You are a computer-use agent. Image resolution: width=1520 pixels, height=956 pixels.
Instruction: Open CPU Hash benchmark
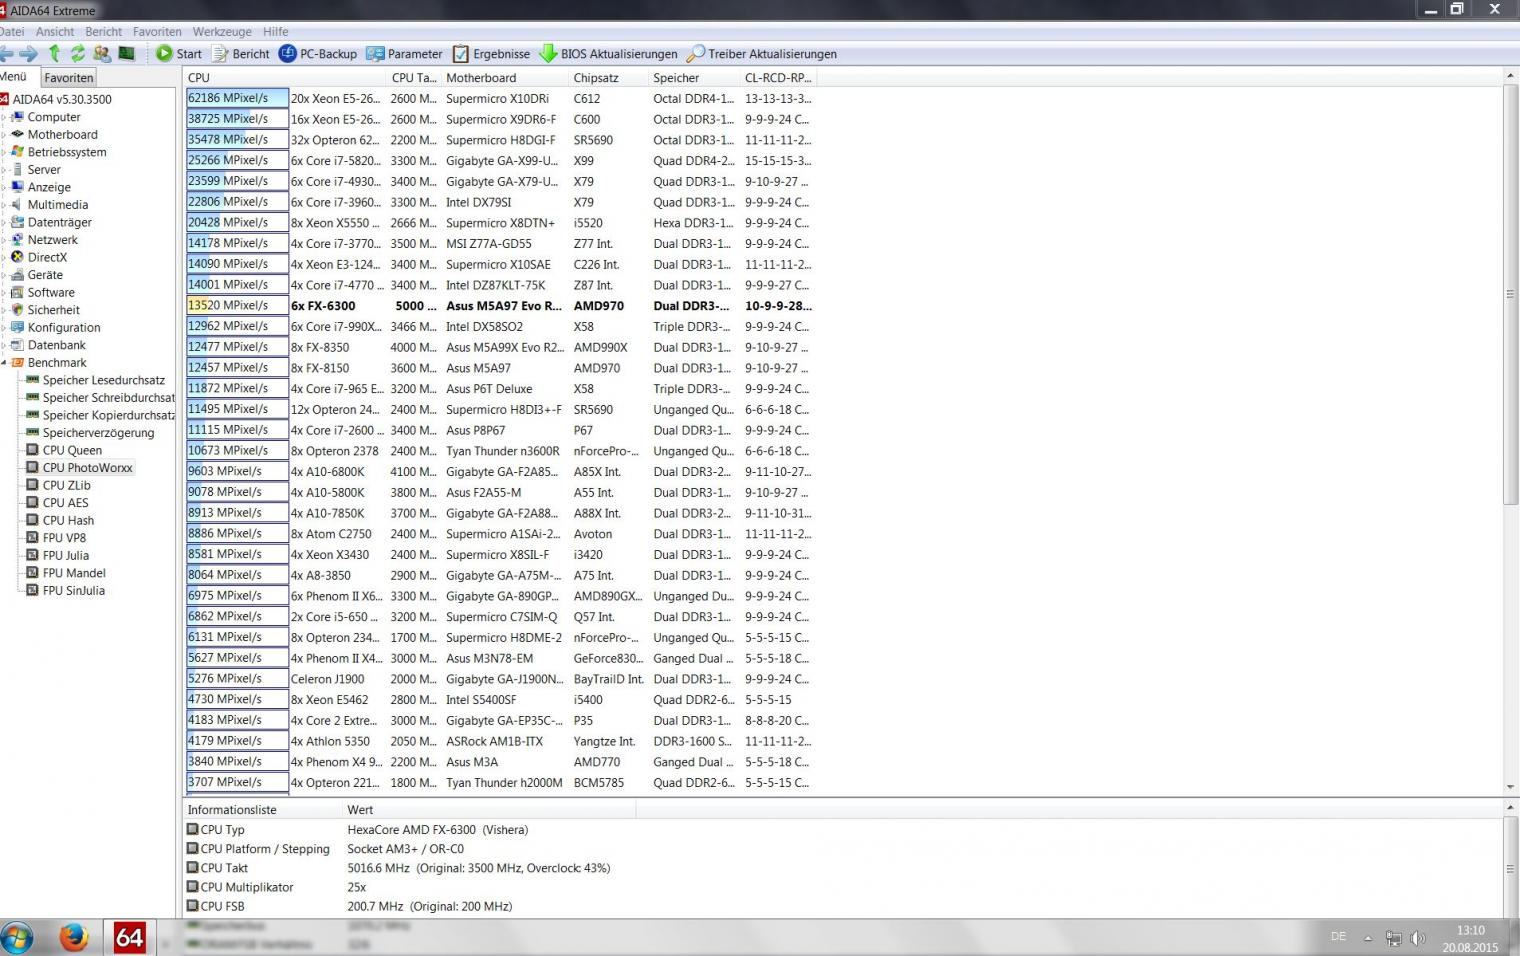pyautogui.click(x=68, y=520)
